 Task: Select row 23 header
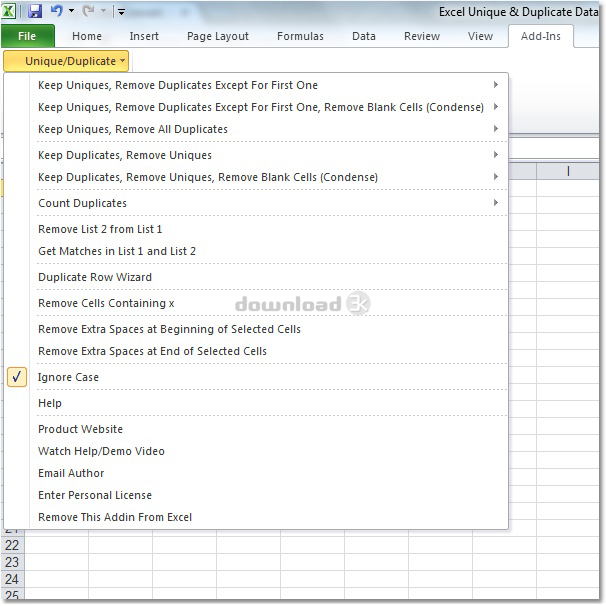pos(12,562)
